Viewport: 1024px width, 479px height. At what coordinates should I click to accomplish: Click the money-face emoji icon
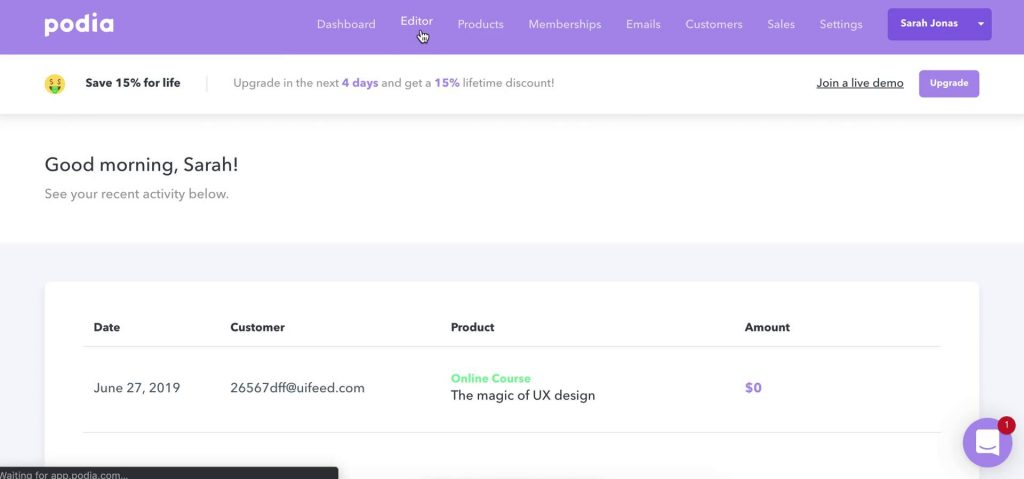click(x=55, y=84)
